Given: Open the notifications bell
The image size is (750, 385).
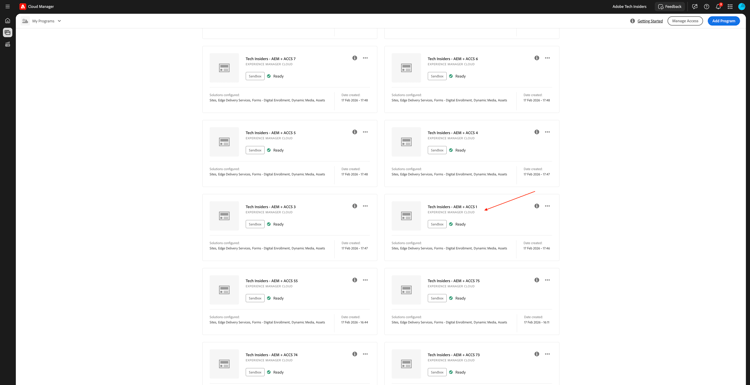Looking at the screenshot, I should 718,7.
